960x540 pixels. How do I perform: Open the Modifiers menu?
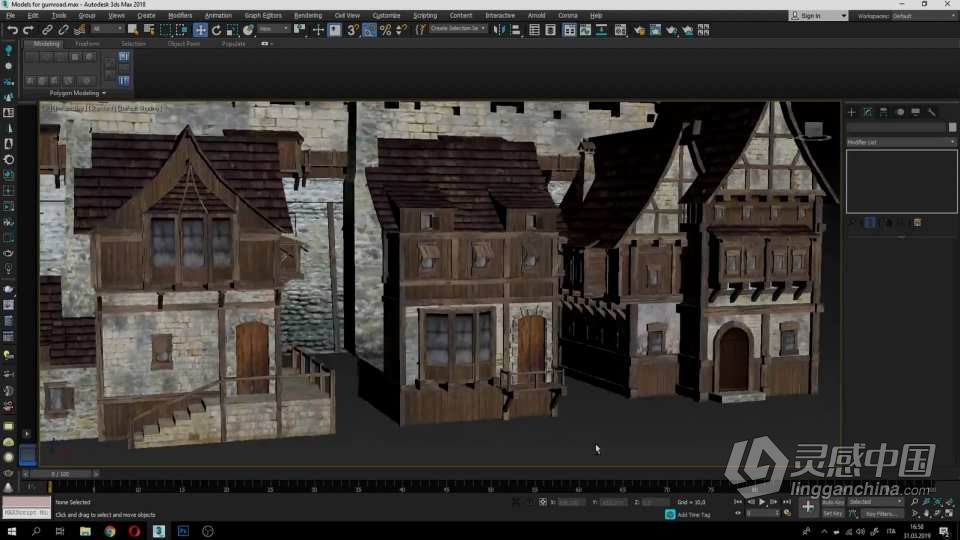click(180, 15)
